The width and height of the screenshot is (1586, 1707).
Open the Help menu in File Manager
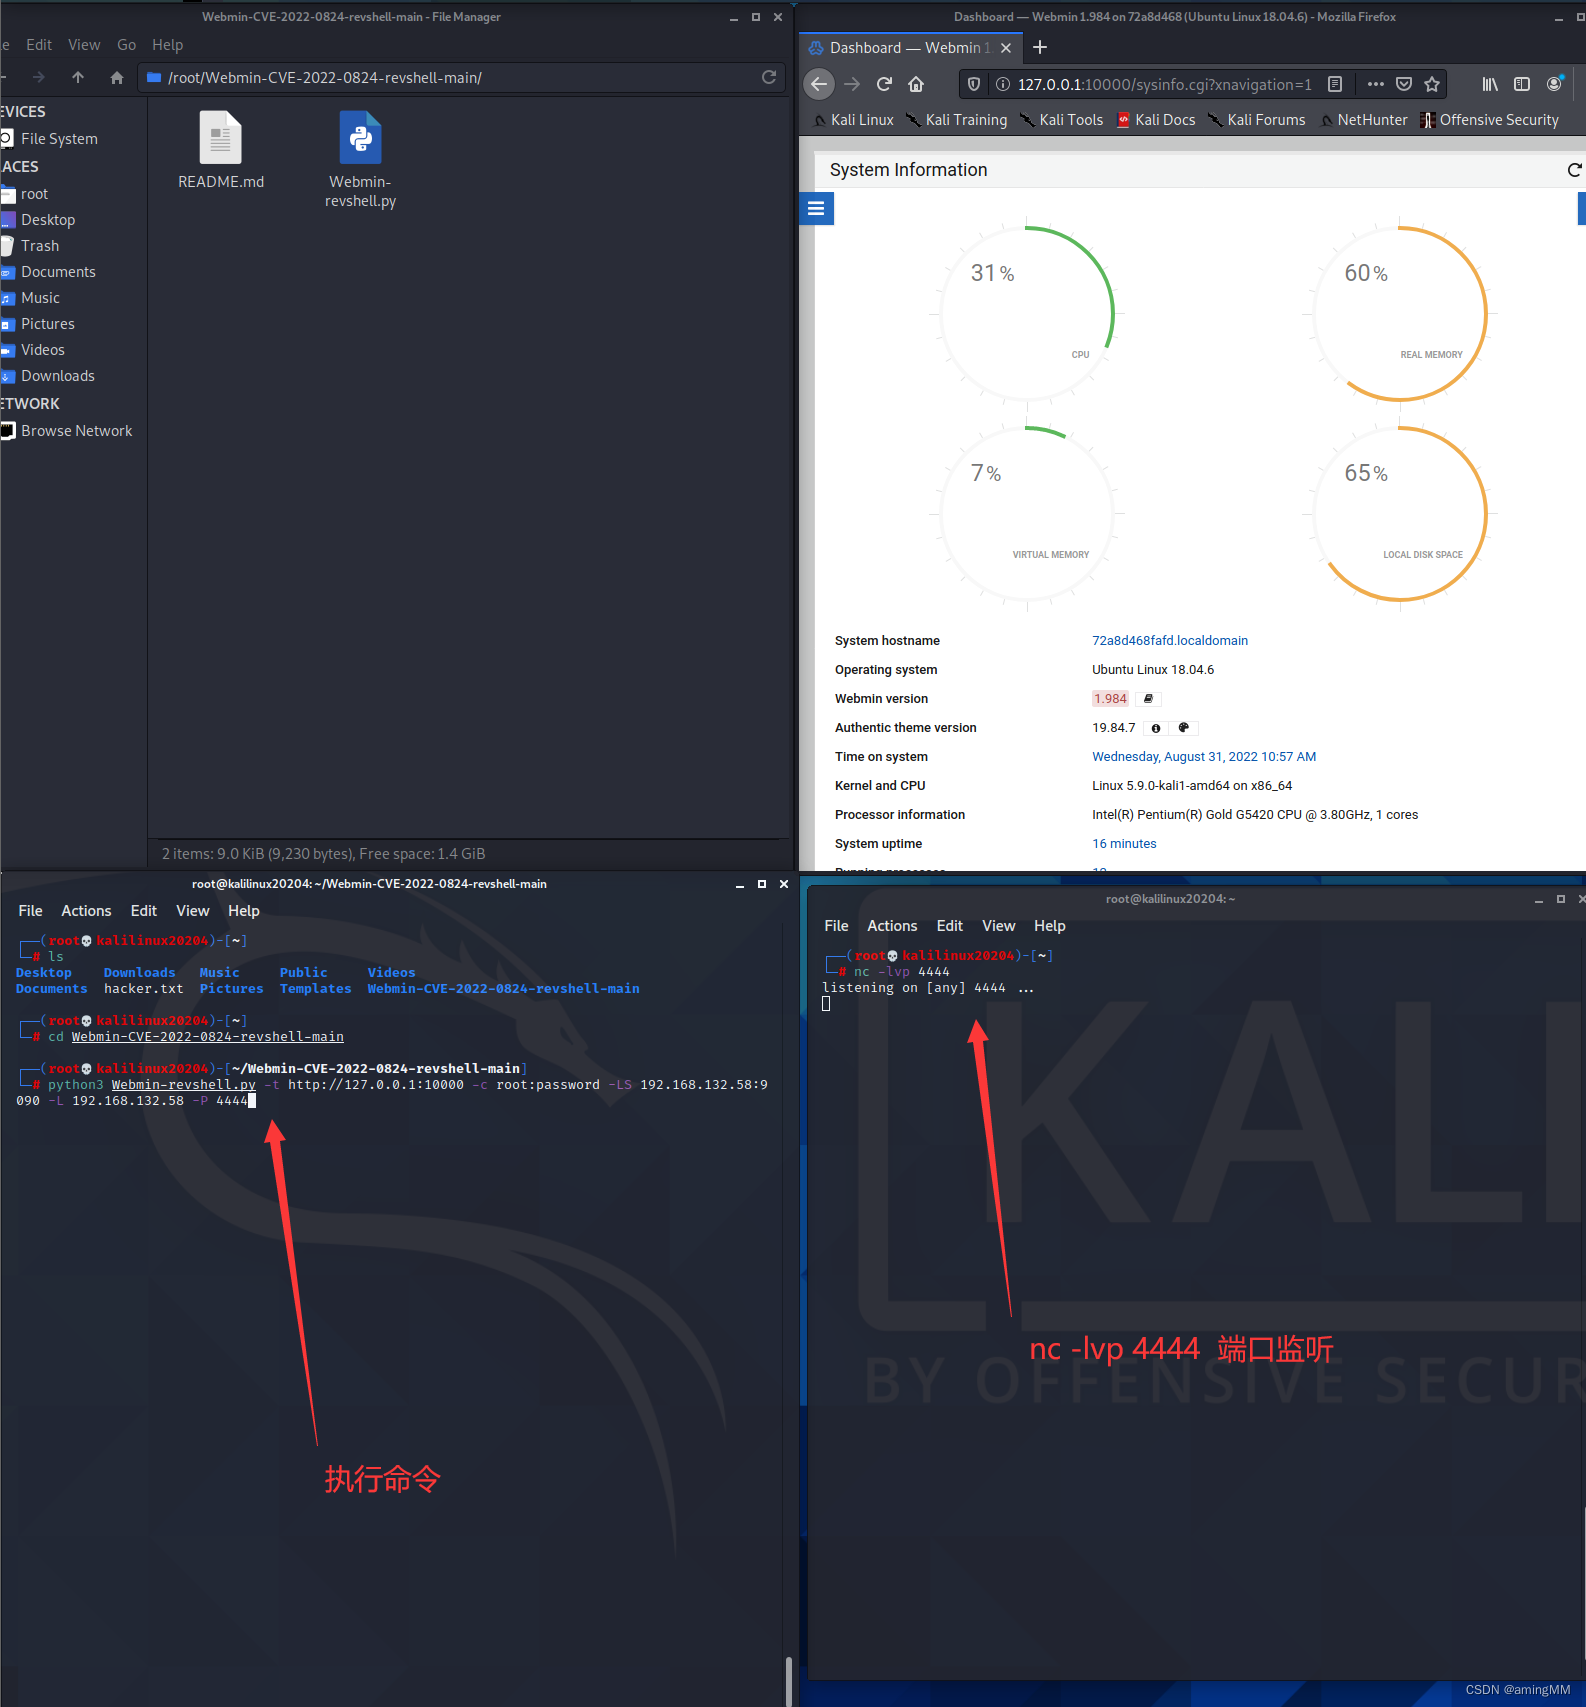tap(167, 45)
